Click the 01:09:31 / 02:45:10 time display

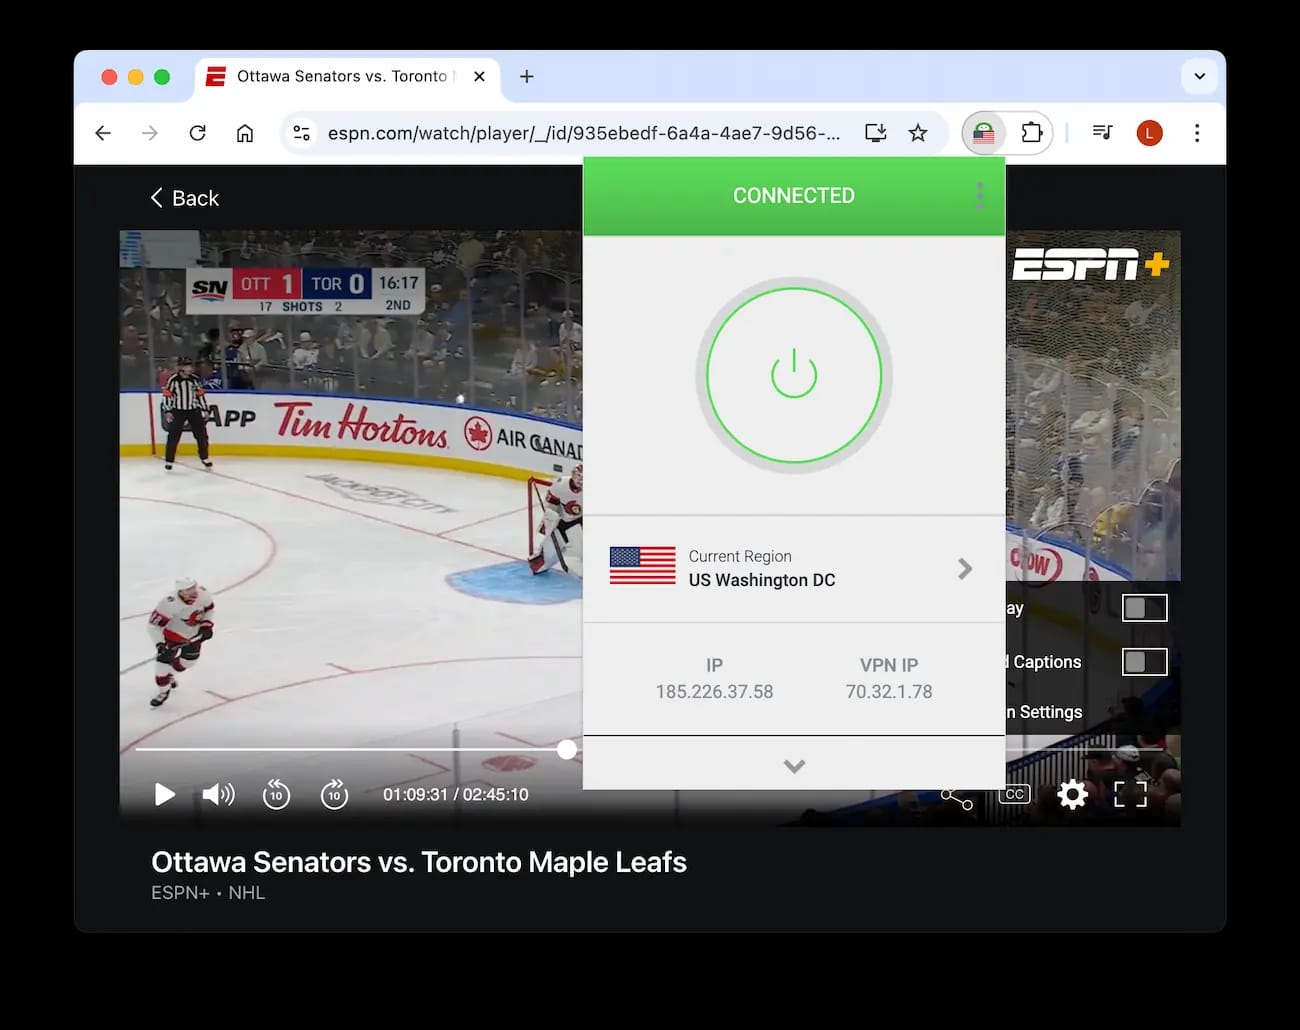pos(456,794)
